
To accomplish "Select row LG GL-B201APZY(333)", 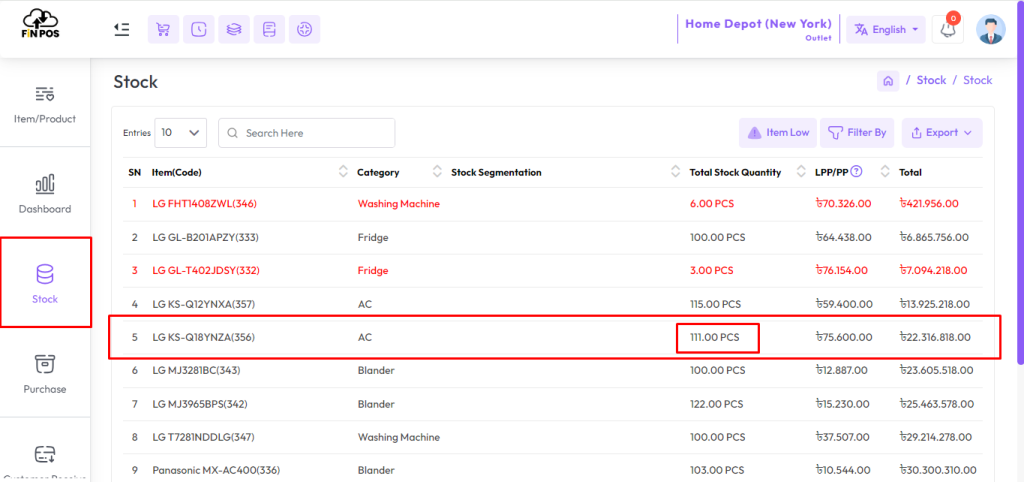I will click(x=552, y=238).
